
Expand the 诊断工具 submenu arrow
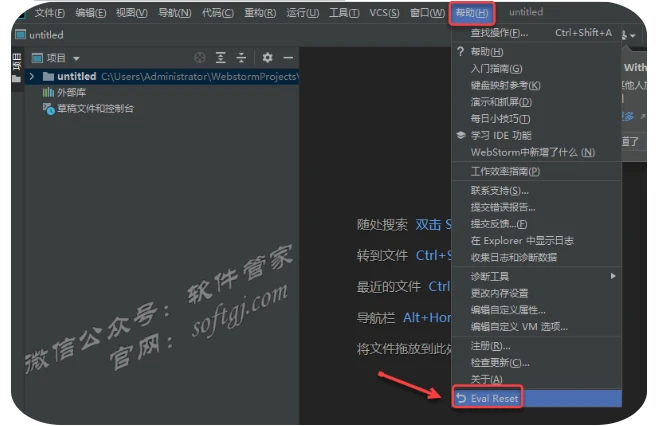pos(613,276)
